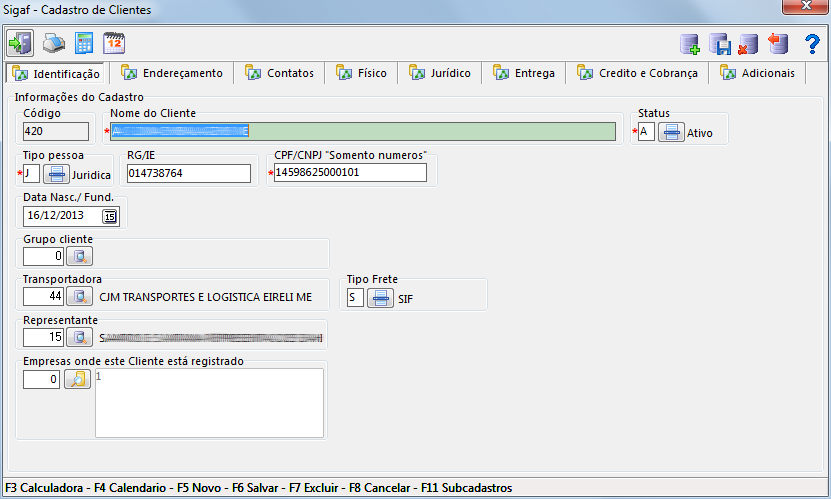The image size is (831, 499).
Task: Open the Status selection list button
Action: 670,132
